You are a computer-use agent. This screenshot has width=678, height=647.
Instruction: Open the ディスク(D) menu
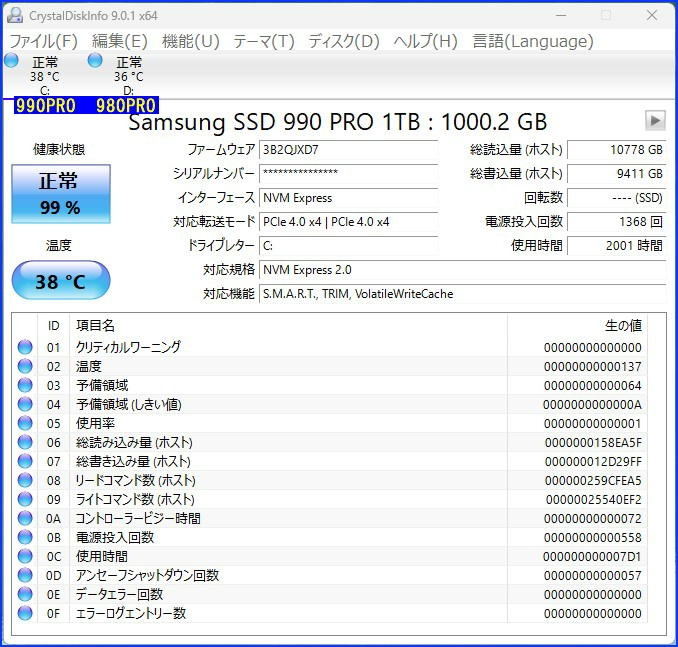[344, 41]
